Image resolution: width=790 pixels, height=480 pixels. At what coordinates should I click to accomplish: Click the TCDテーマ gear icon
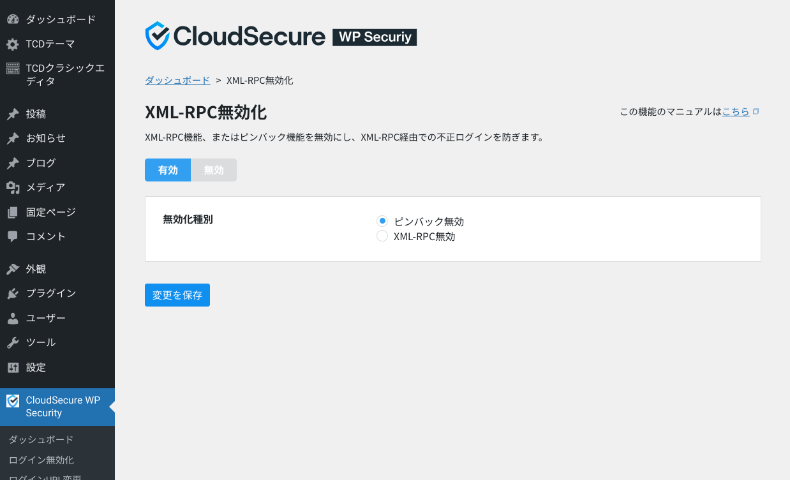(x=13, y=44)
